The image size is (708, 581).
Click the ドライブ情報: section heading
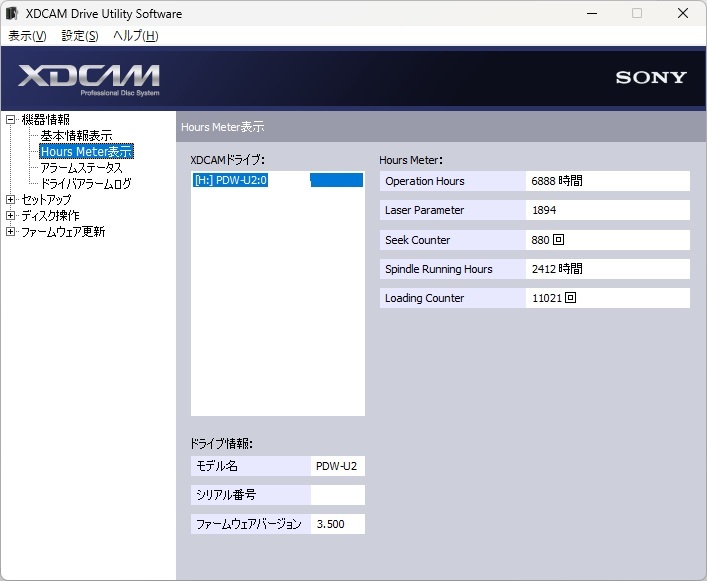(x=221, y=444)
